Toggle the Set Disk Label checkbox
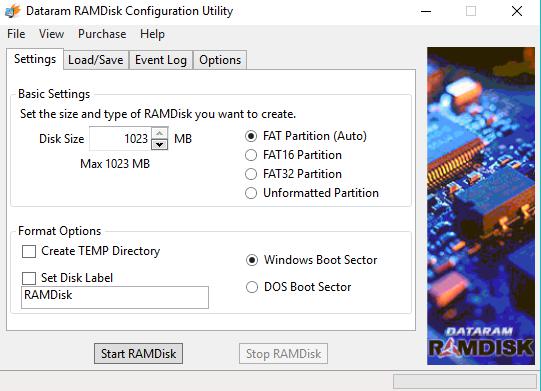The height and width of the screenshot is (391, 541). pyautogui.click(x=29, y=278)
